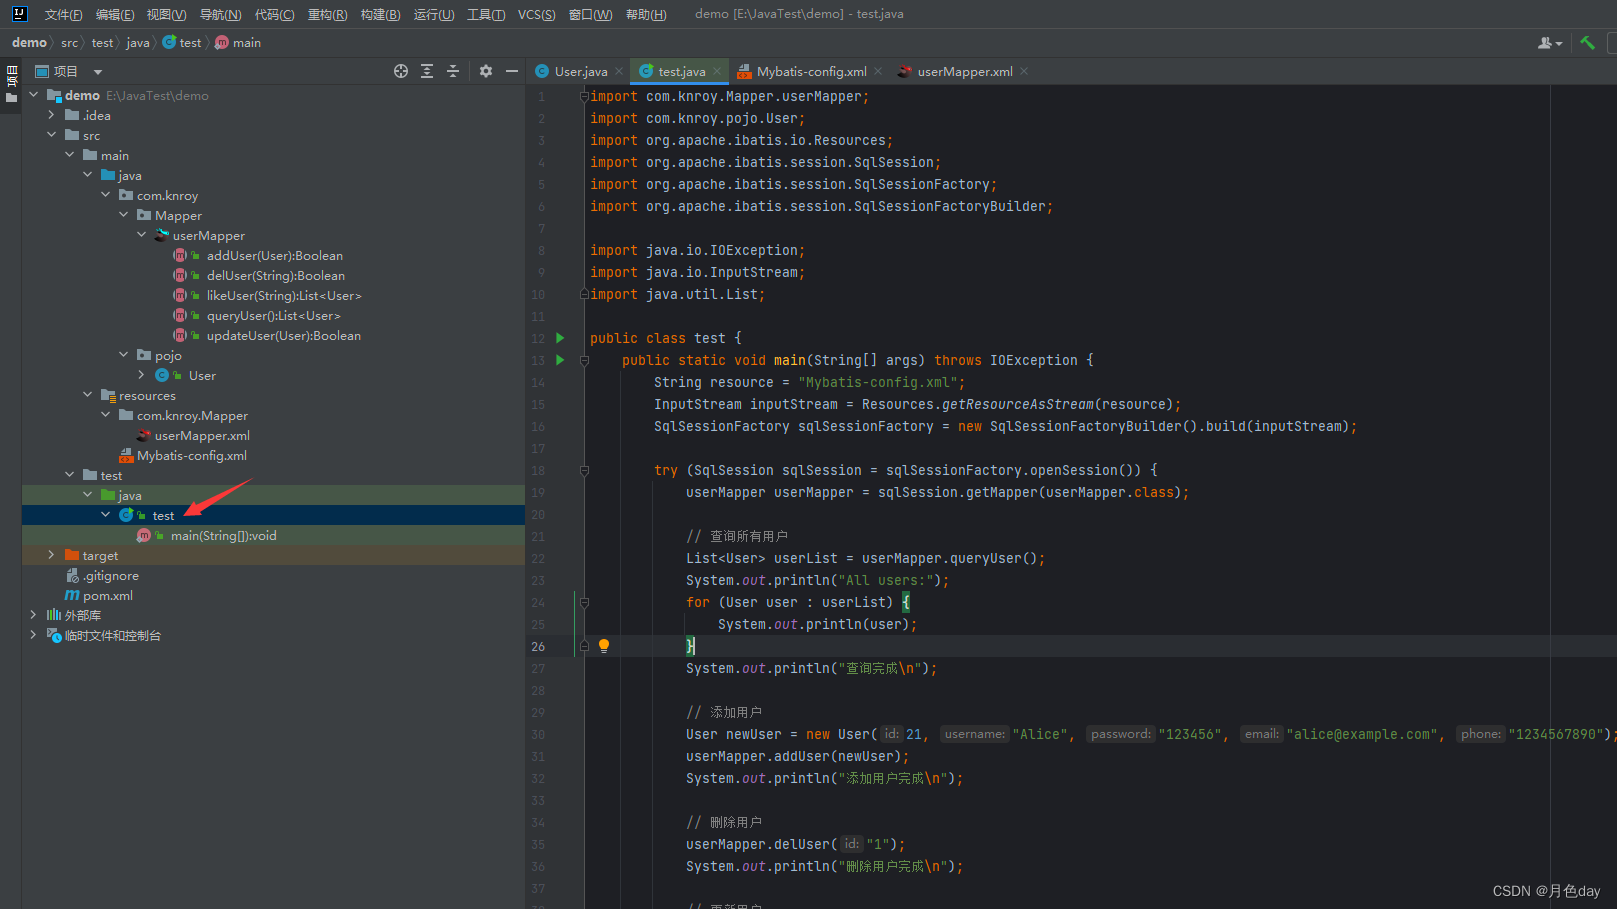Expand the User class node

[142, 375]
